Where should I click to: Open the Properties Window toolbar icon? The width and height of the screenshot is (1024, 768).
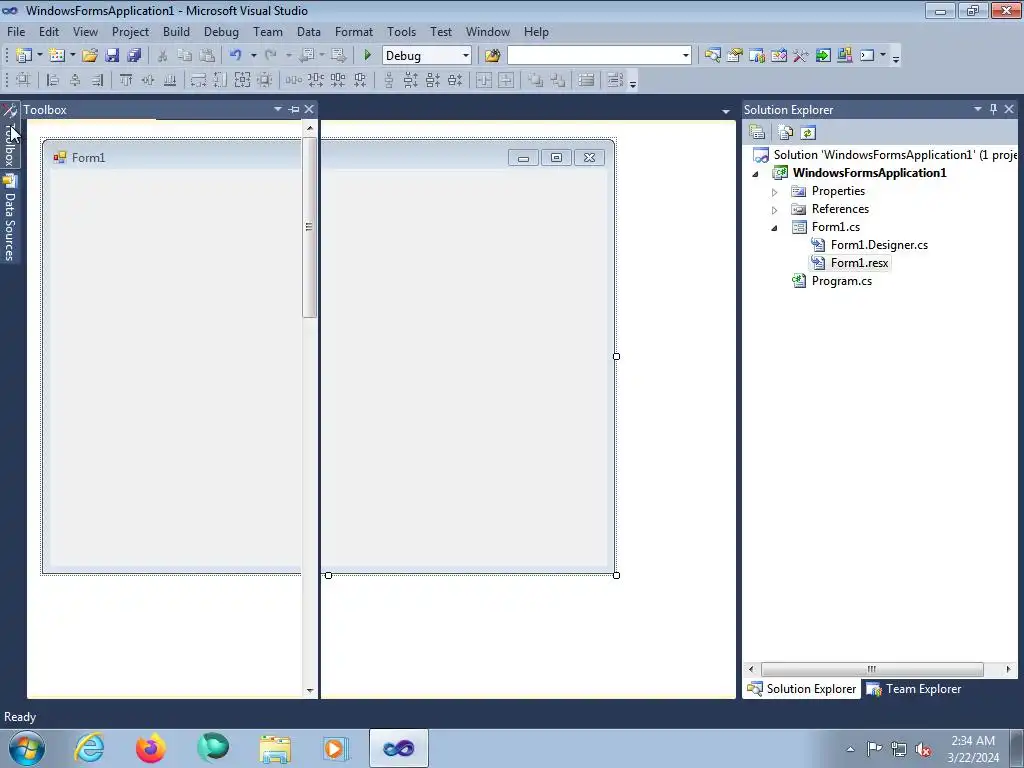point(735,56)
